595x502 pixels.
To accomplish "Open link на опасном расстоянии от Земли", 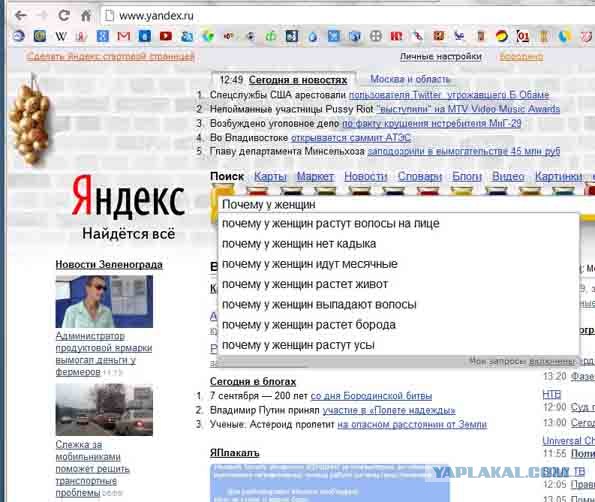I will 412,424.
